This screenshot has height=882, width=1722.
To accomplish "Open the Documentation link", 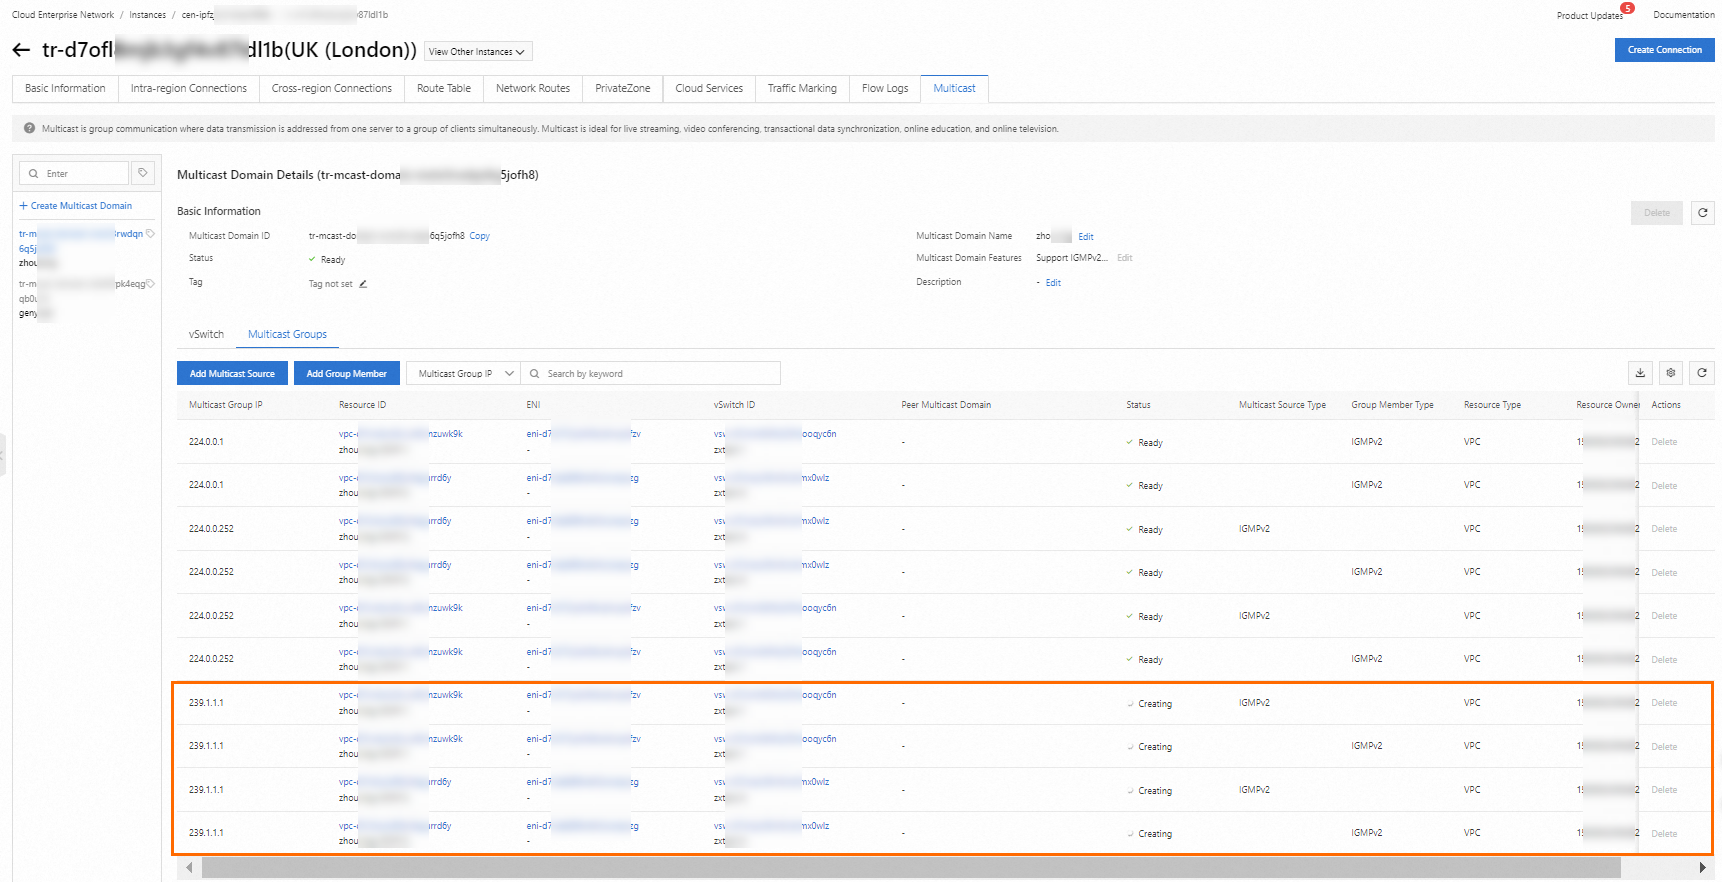I will (x=1683, y=15).
